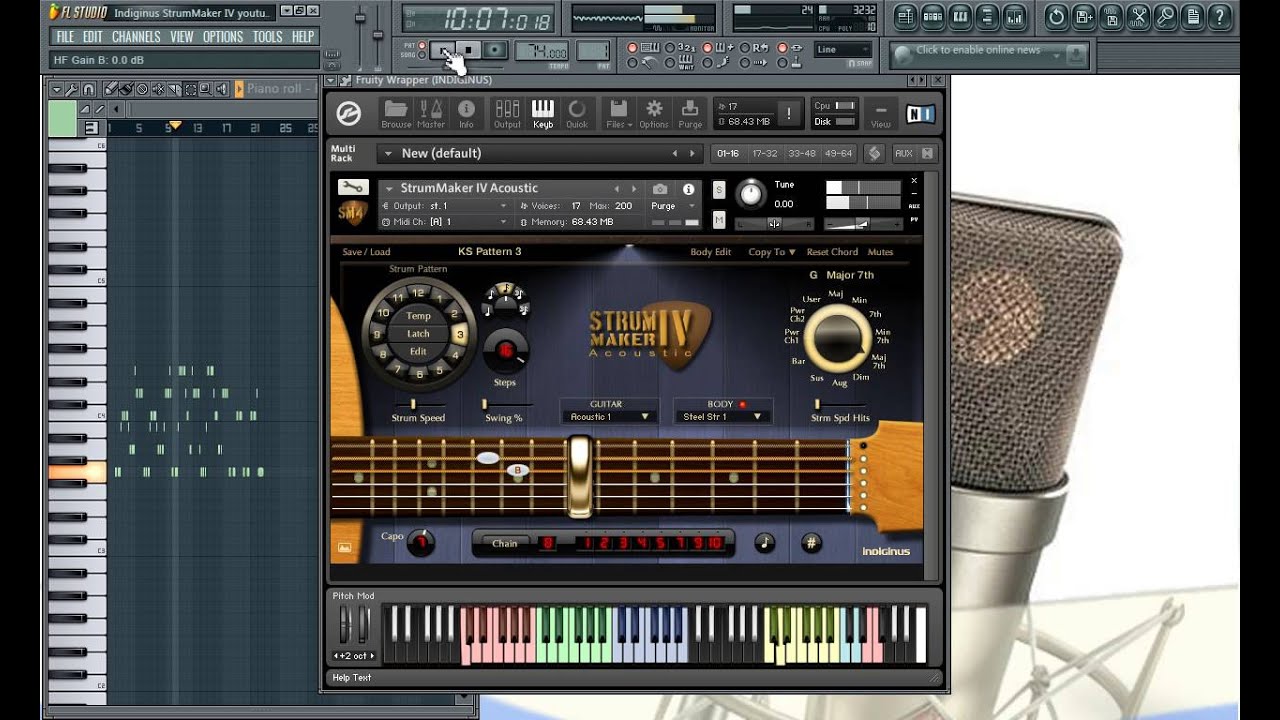Open the Options gear in Kontakt
Viewport: 1280px width, 720px height.
[x=654, y=114]
